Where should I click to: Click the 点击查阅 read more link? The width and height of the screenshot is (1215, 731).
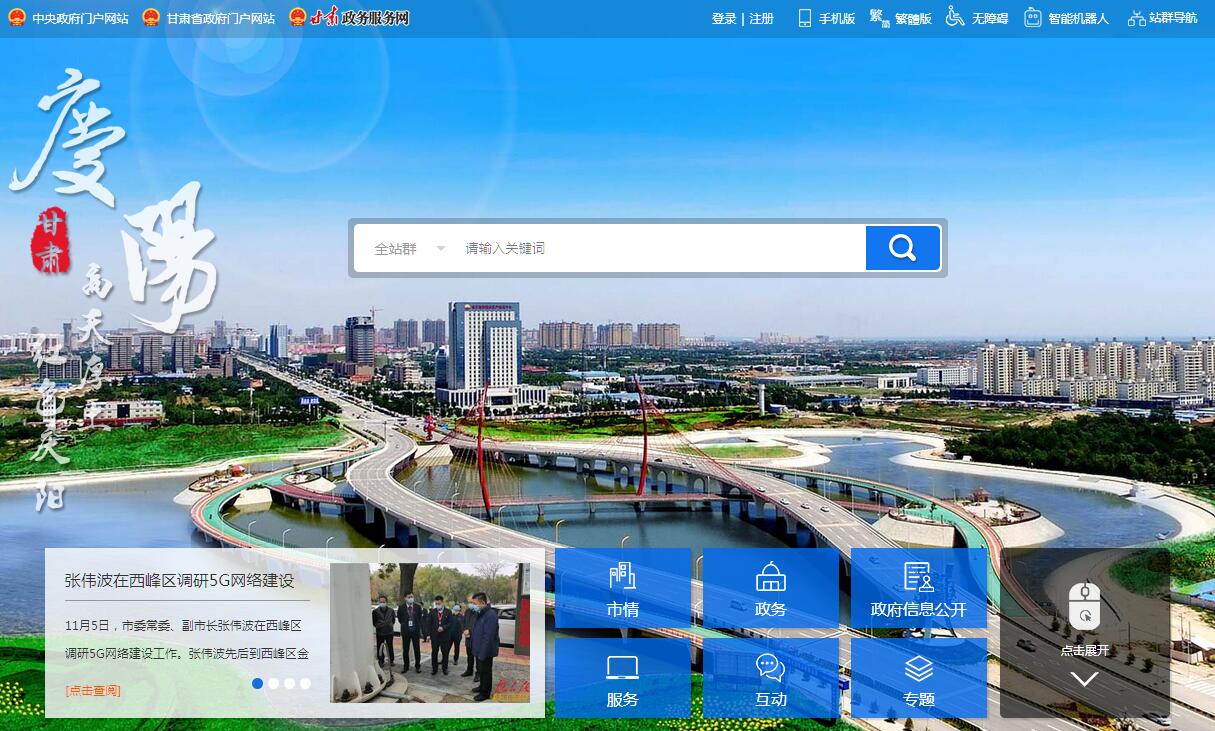93,690
